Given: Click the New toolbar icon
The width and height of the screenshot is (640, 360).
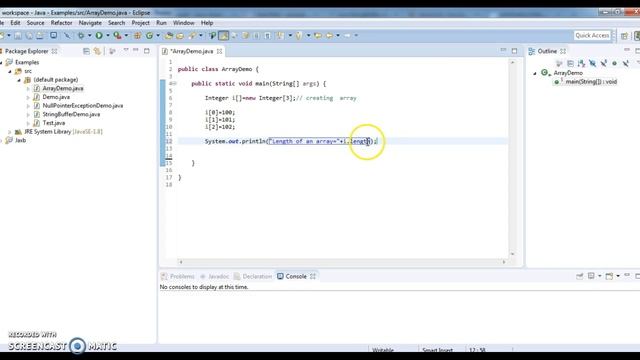Looking at the screenshot, I should pos(3,36).
